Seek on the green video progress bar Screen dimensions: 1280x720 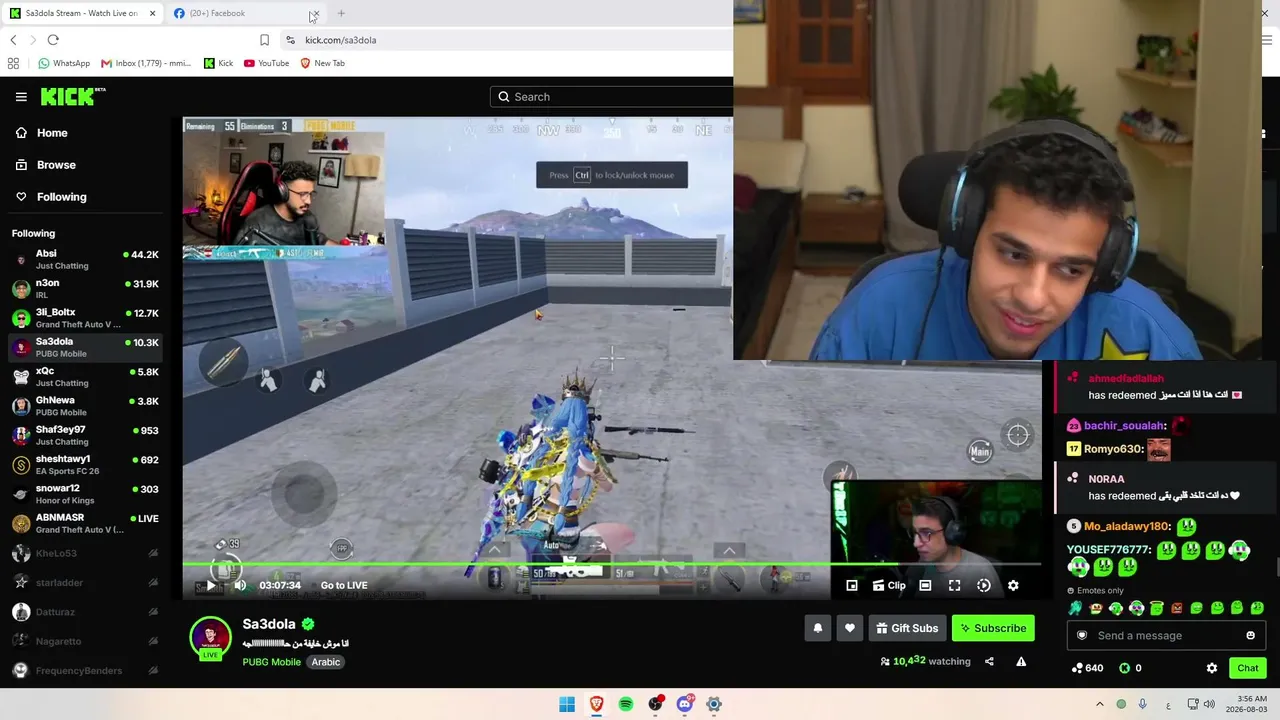(611, 565)
